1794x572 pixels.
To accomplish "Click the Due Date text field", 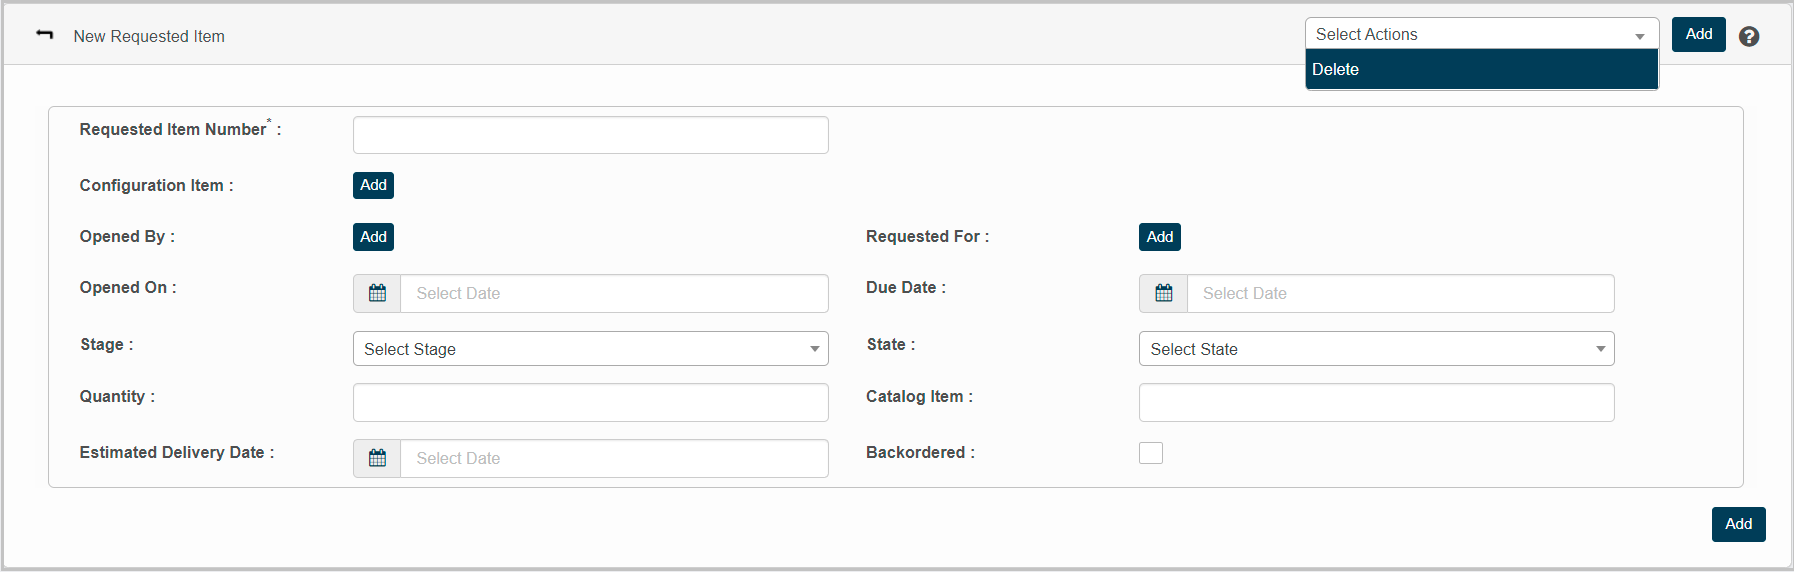I will 1400,294.
